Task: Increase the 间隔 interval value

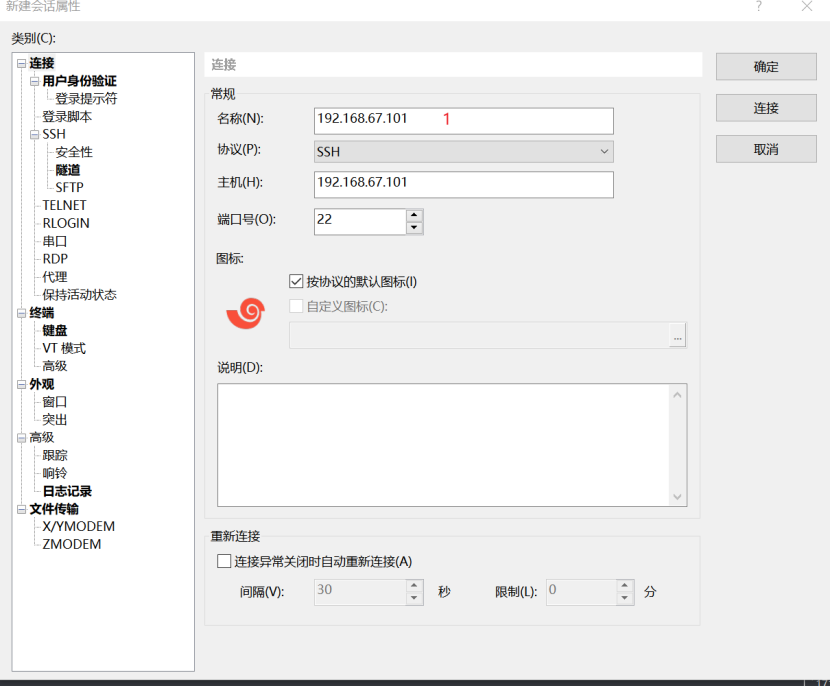Action: tap(414, 585)
